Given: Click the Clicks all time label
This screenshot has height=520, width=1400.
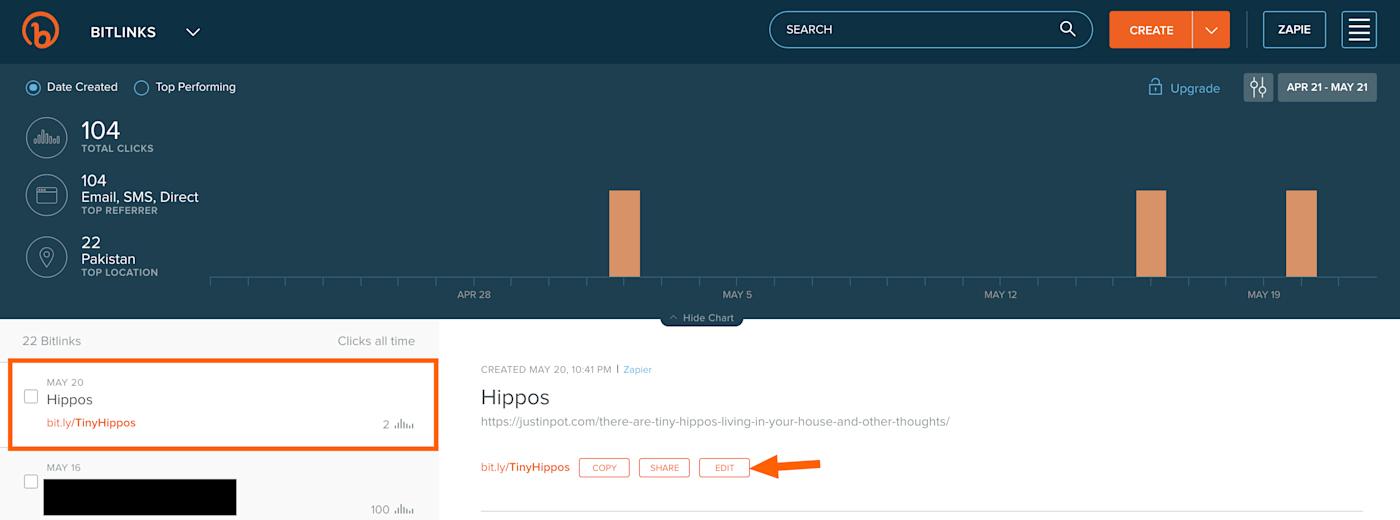Looking at the screenshot, I should tap(376, 341).
